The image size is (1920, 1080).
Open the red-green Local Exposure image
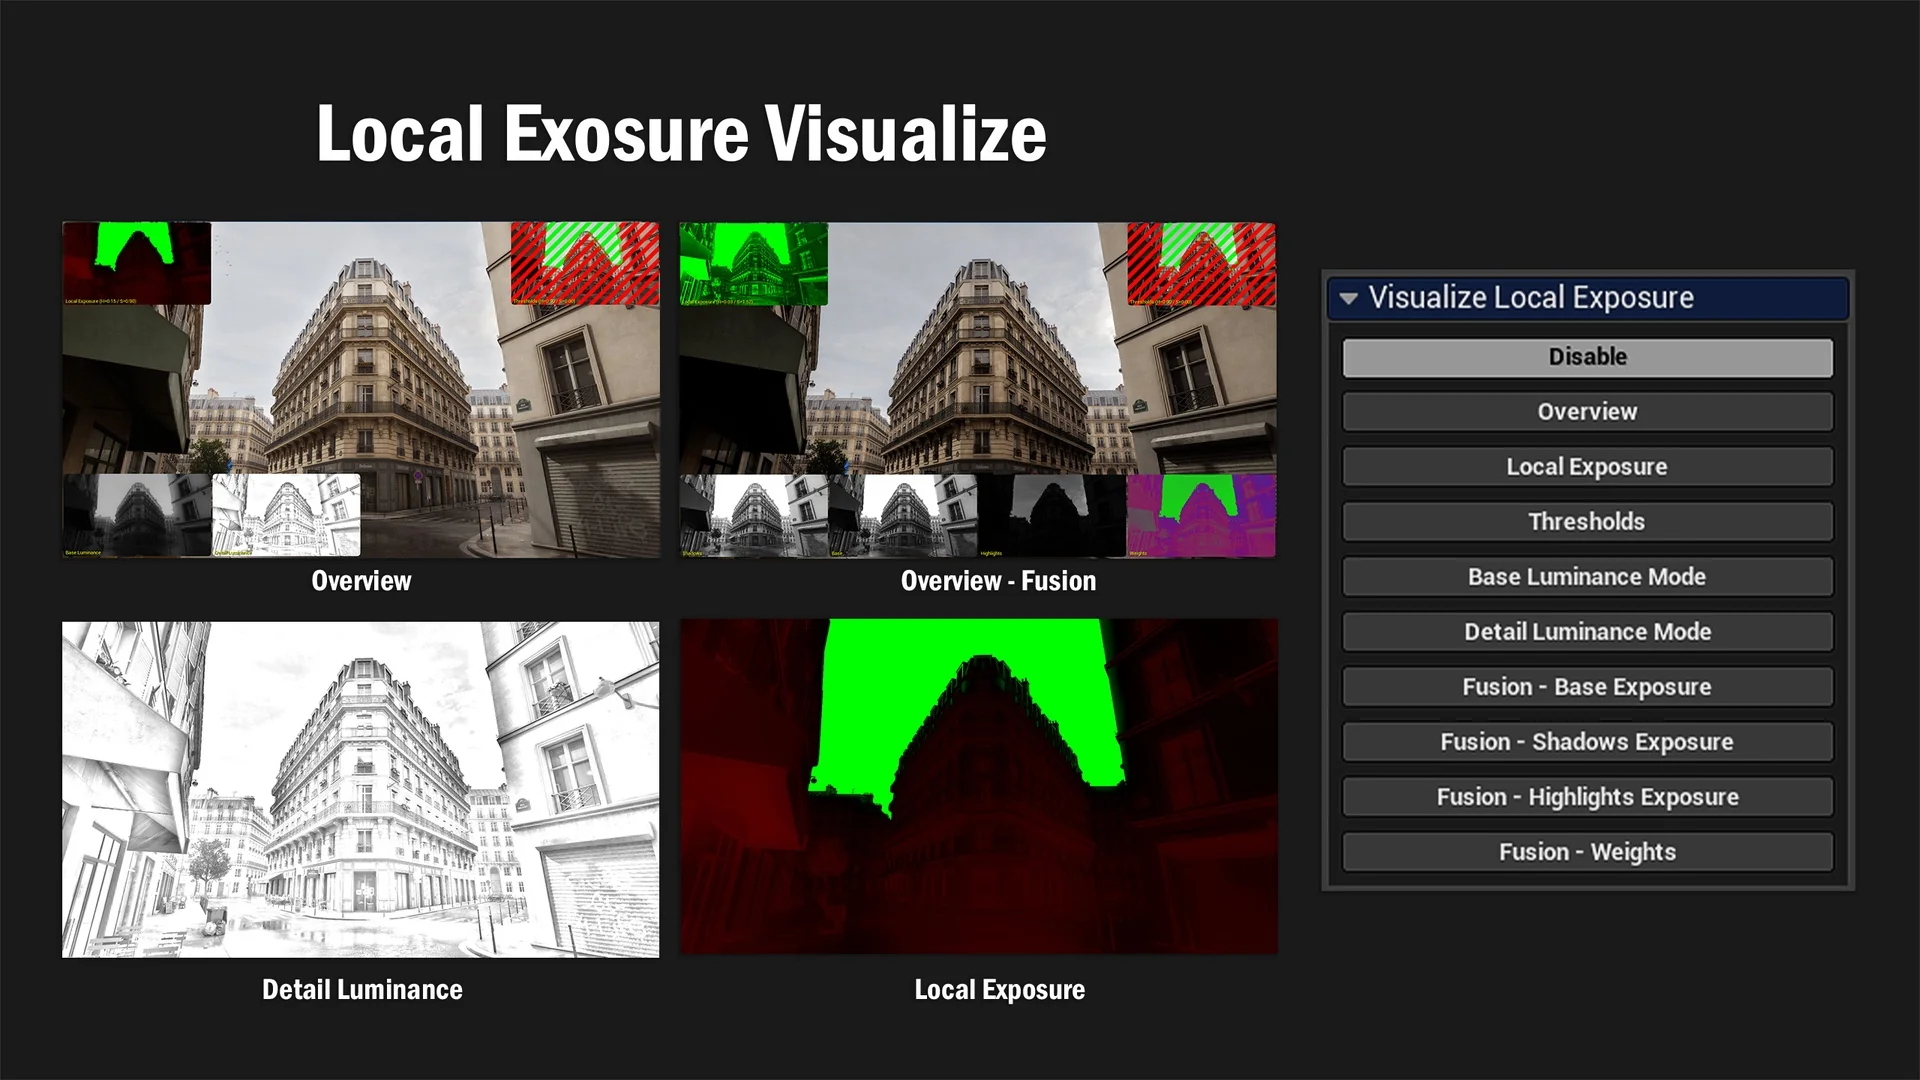(x=978, y=787)
